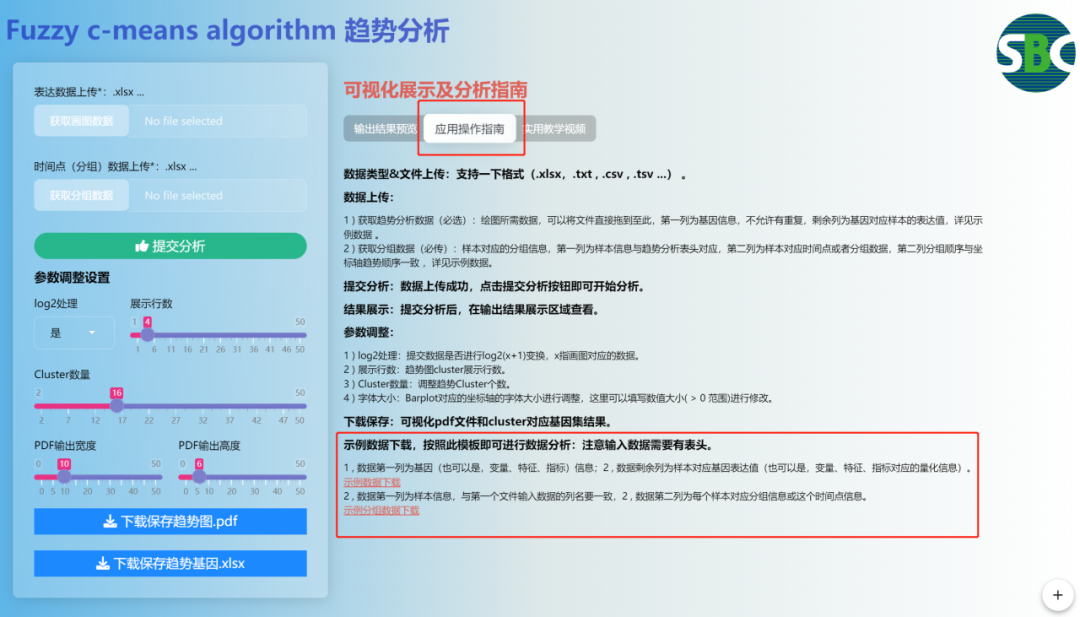Click the 展示行数 slider handle
1080x617 pixels.
[x=147, y=335]
